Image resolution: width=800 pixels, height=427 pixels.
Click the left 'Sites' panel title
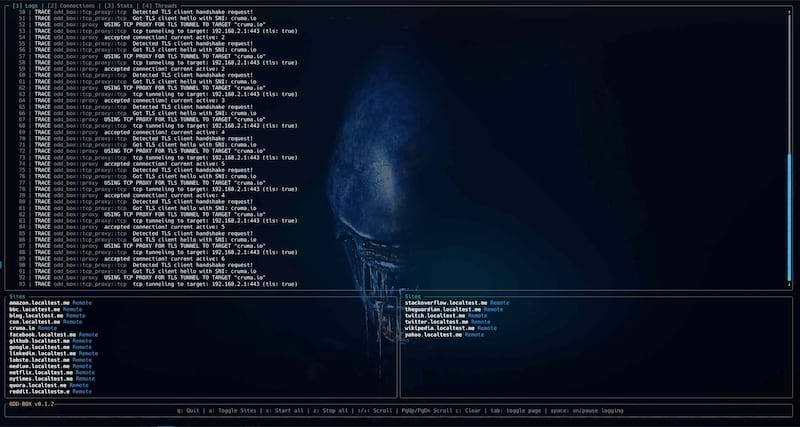pos(17,296)
